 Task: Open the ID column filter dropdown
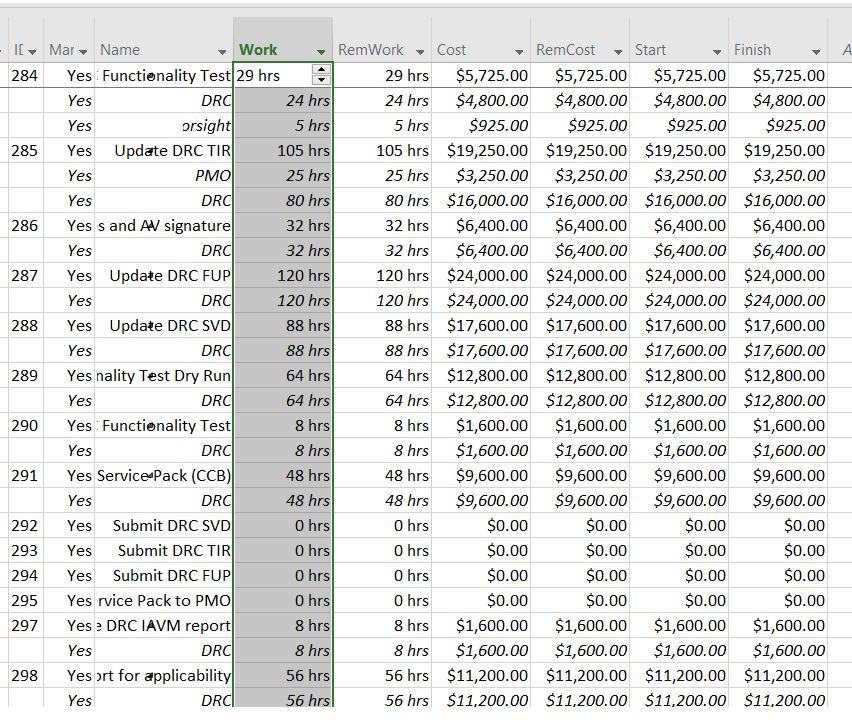(32, 52)
